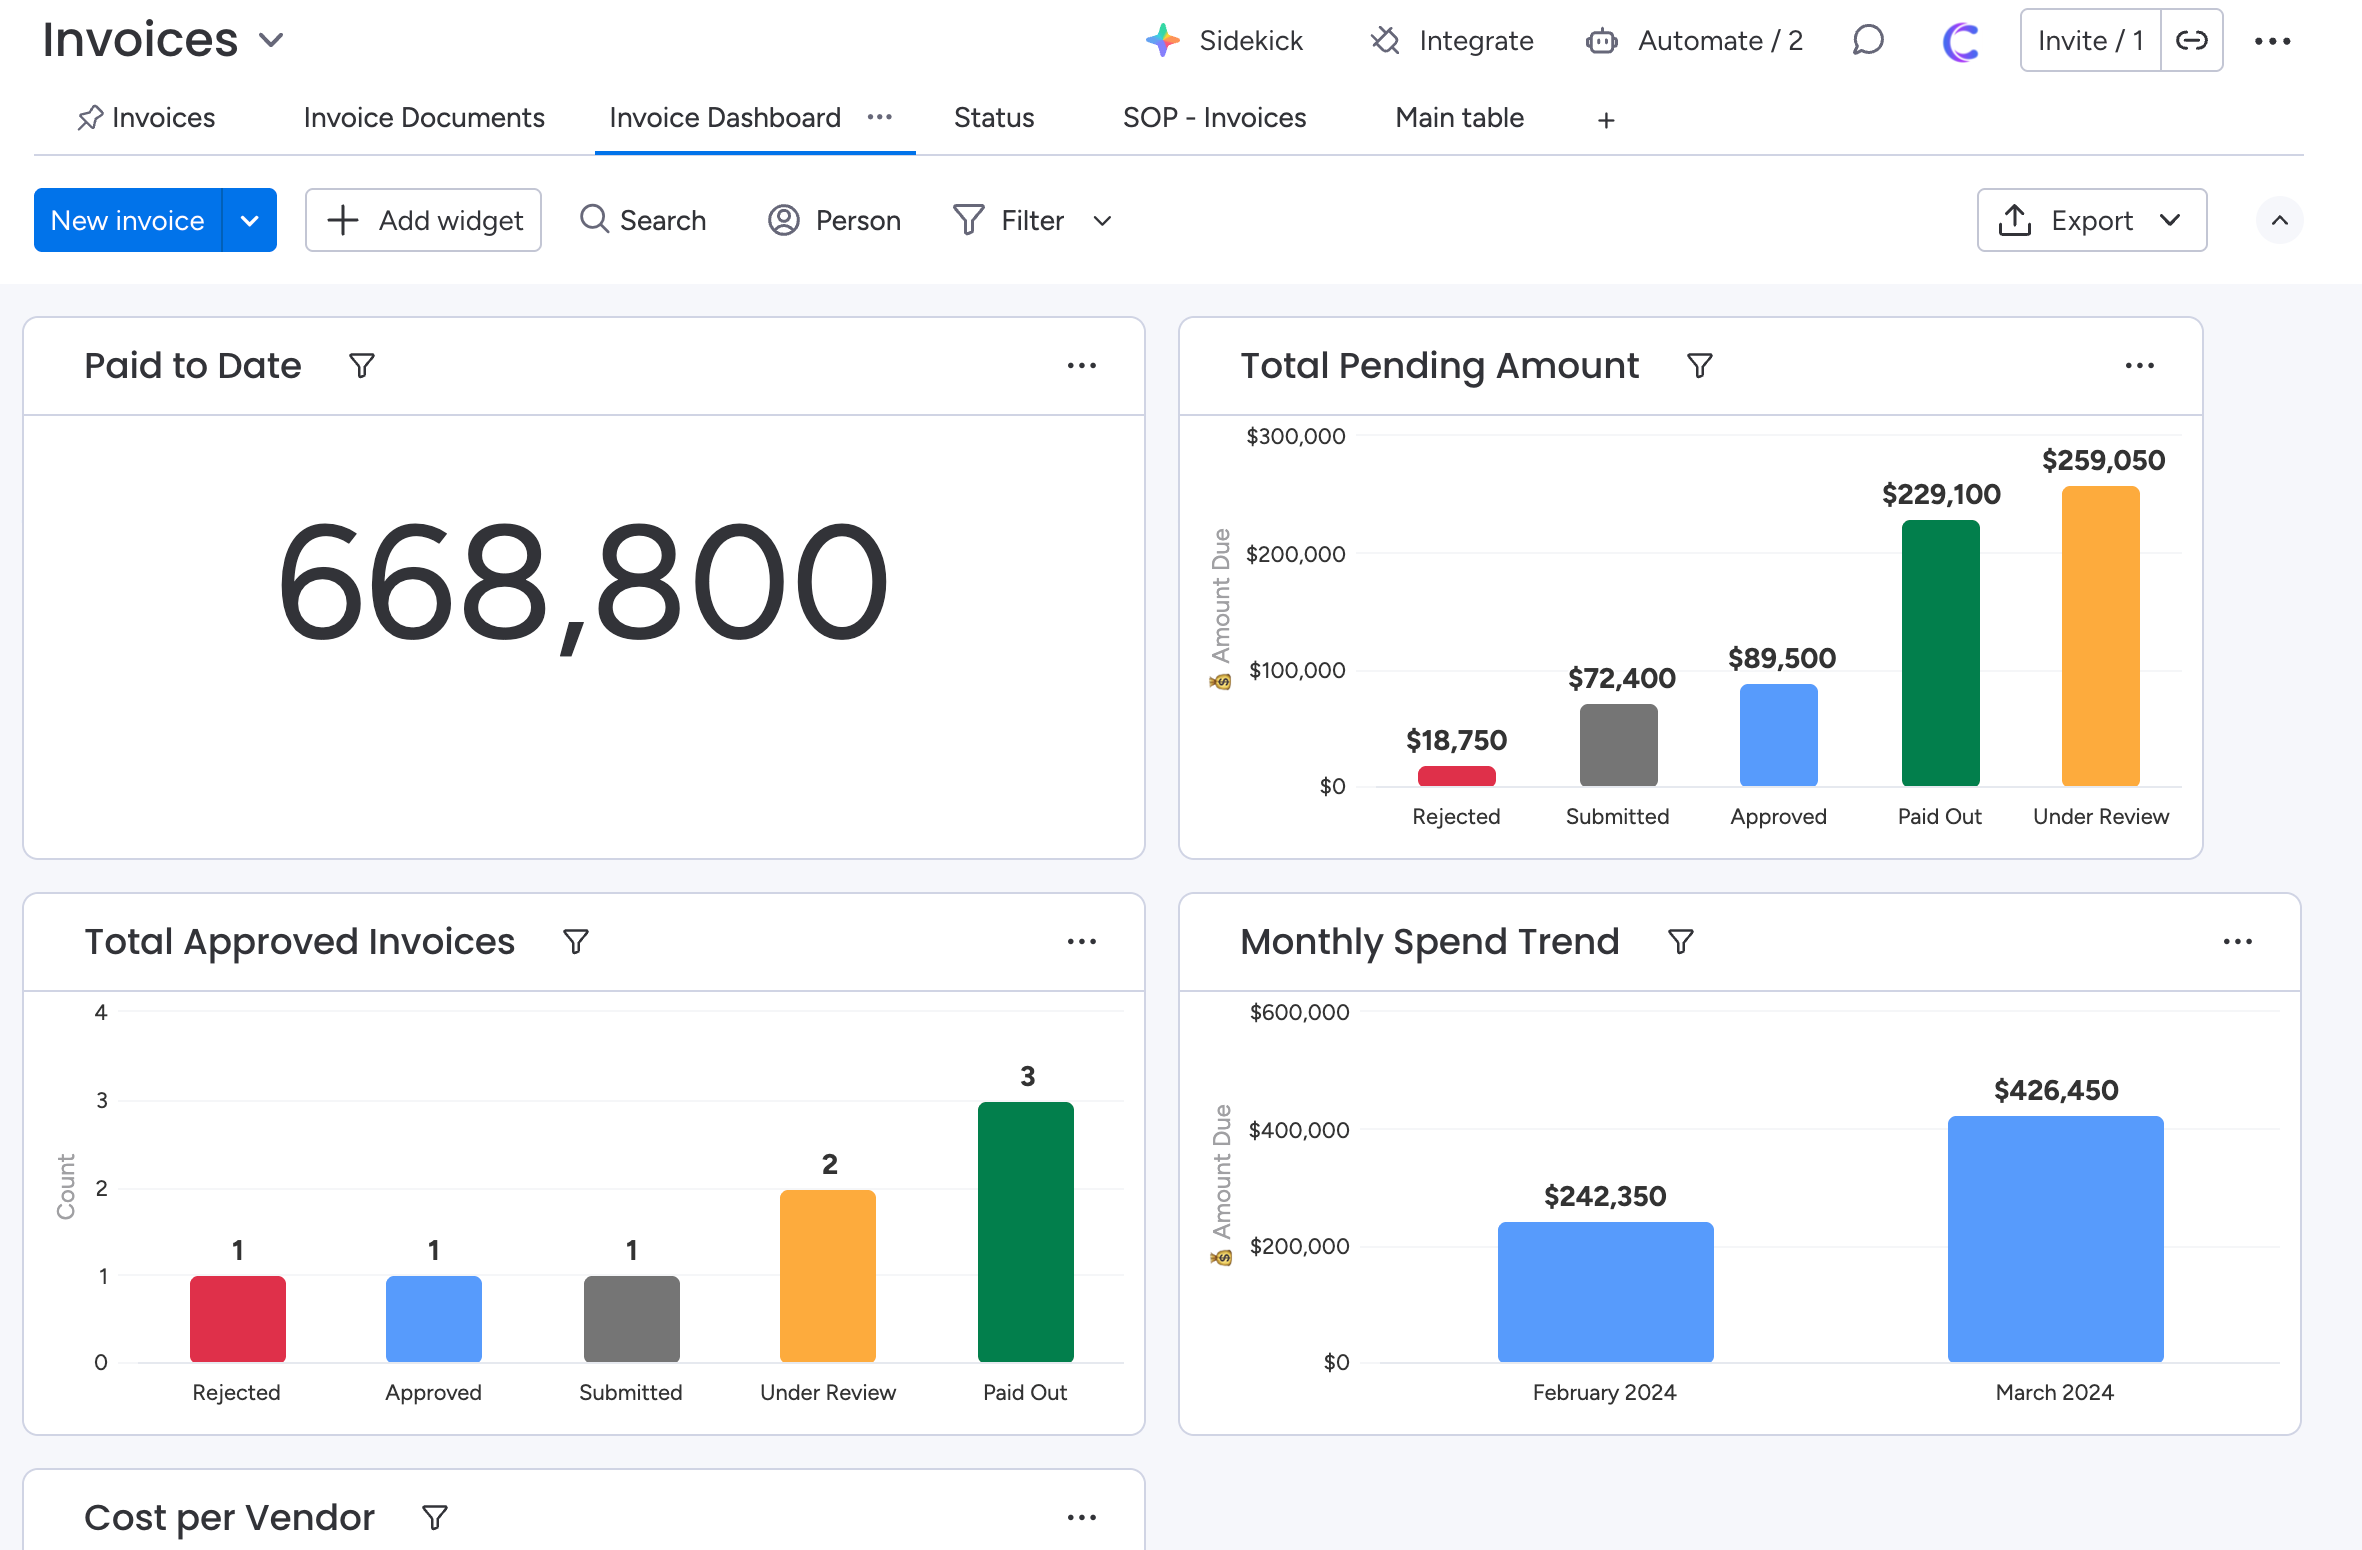Copy board link icon beside Invite

click(2191, 41)
